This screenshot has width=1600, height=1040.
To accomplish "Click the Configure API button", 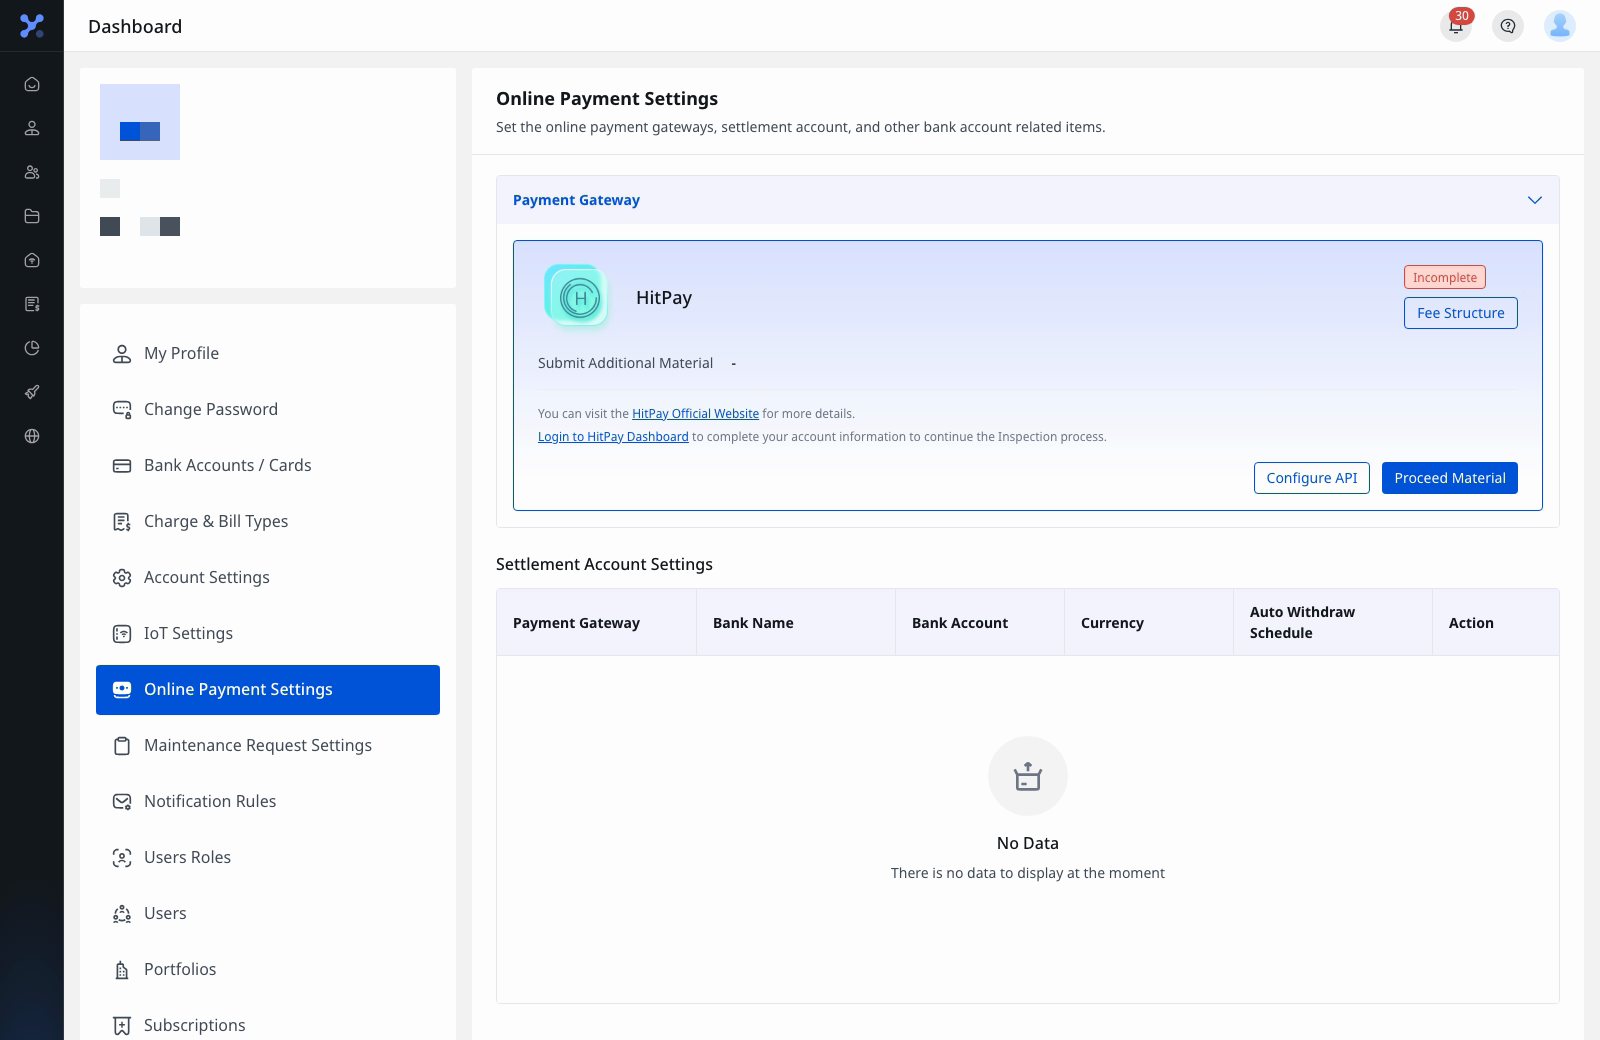I will click(x=1312, y=478).
